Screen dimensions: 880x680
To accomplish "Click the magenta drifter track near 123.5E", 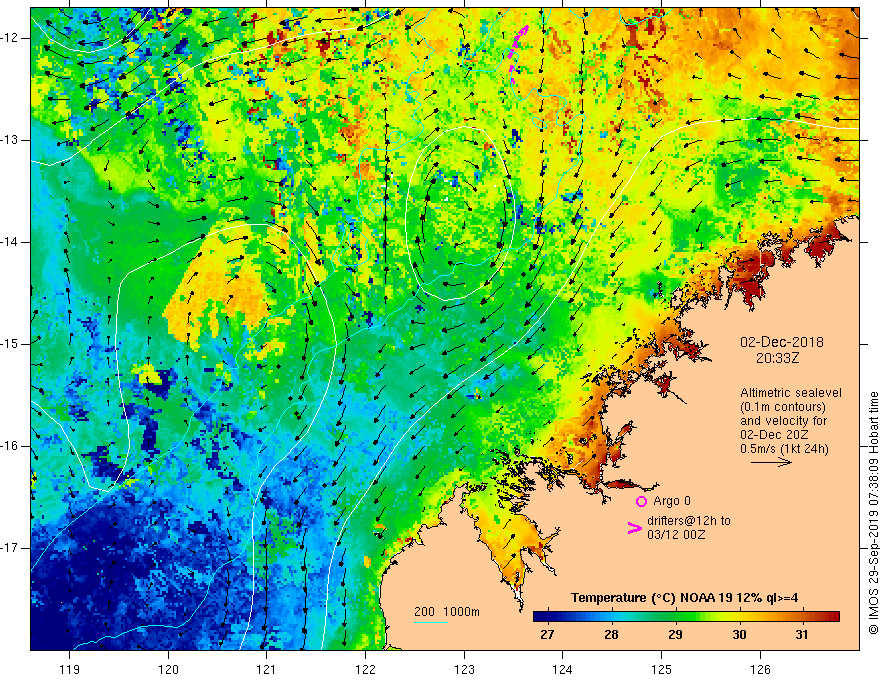I will [x=517, y=53].
